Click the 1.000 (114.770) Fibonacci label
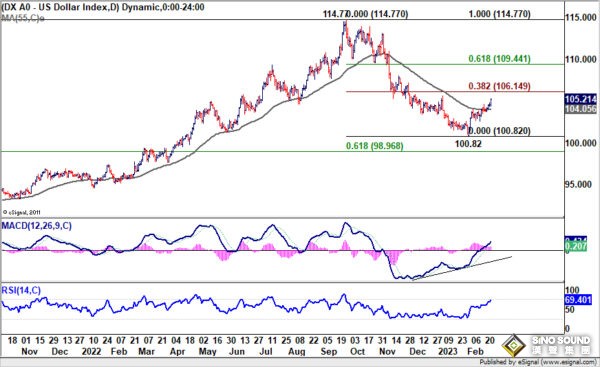 499,14
